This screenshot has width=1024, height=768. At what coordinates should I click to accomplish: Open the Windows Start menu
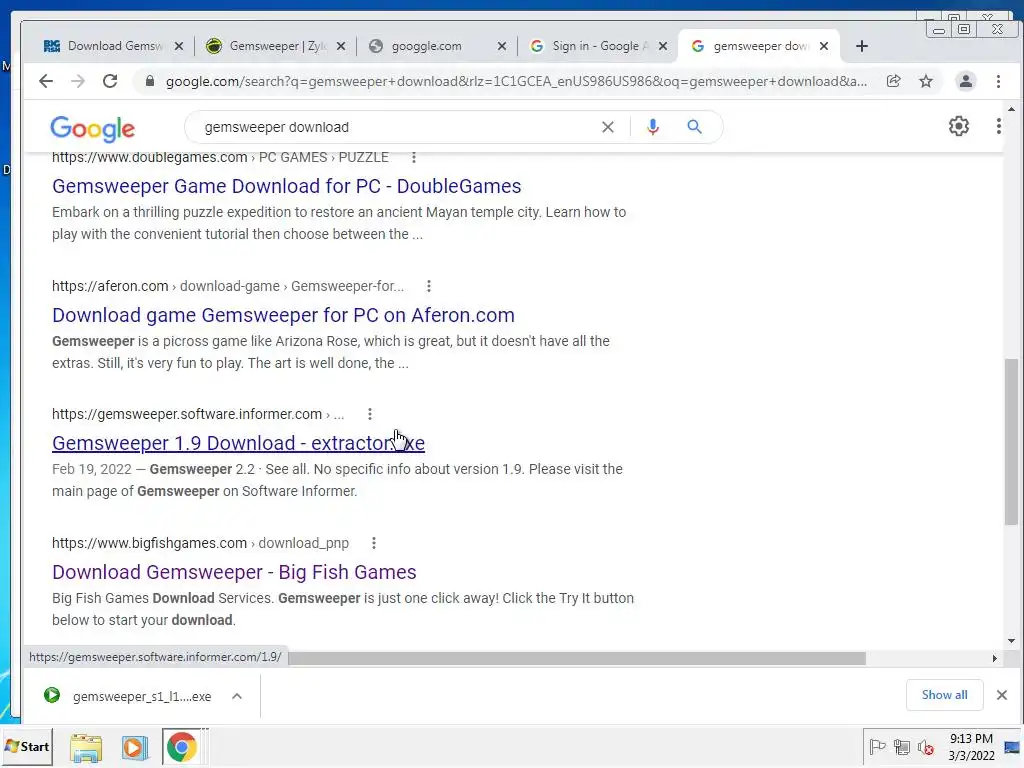27,746
